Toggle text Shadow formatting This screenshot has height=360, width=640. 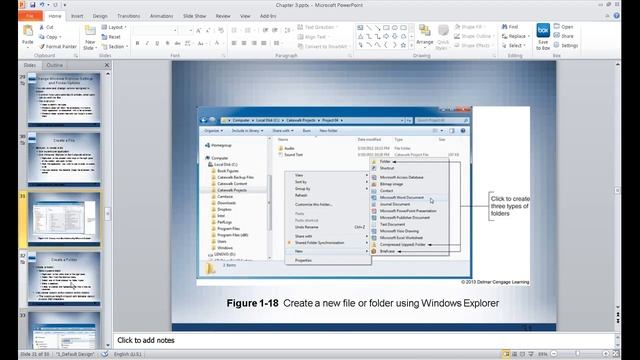167,43
